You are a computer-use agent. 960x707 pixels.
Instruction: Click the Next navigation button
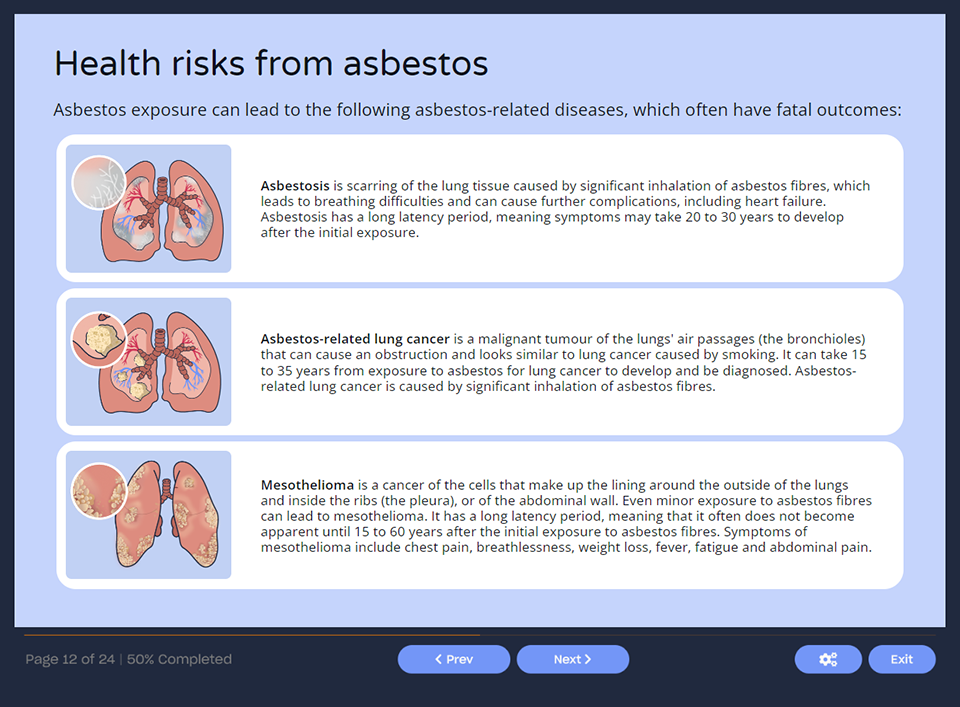573,659
